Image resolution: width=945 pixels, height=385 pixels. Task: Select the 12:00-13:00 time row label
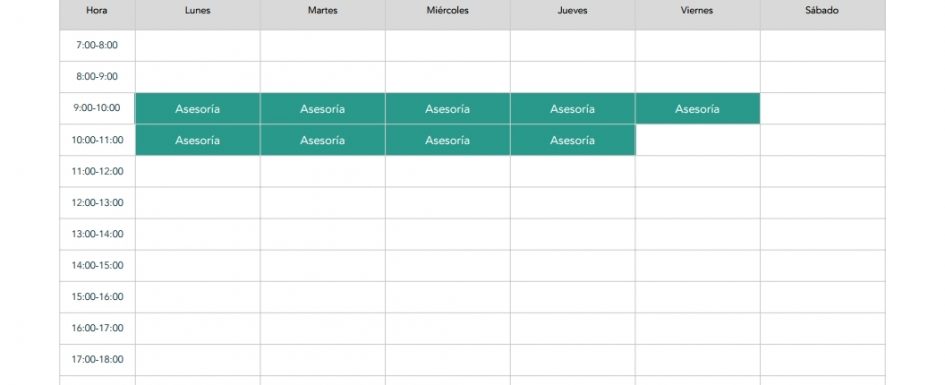[97, 202]
